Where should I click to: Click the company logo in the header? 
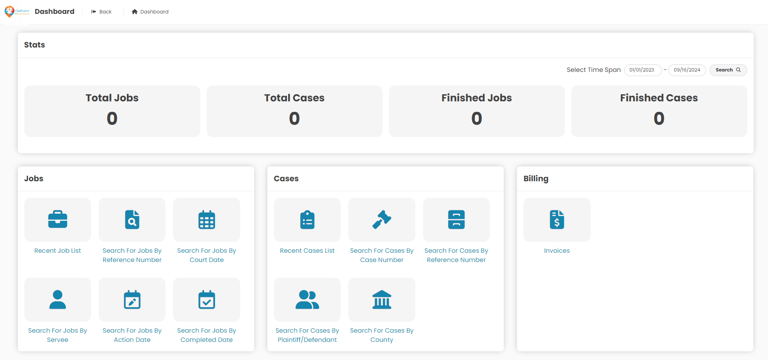(17, 12)
